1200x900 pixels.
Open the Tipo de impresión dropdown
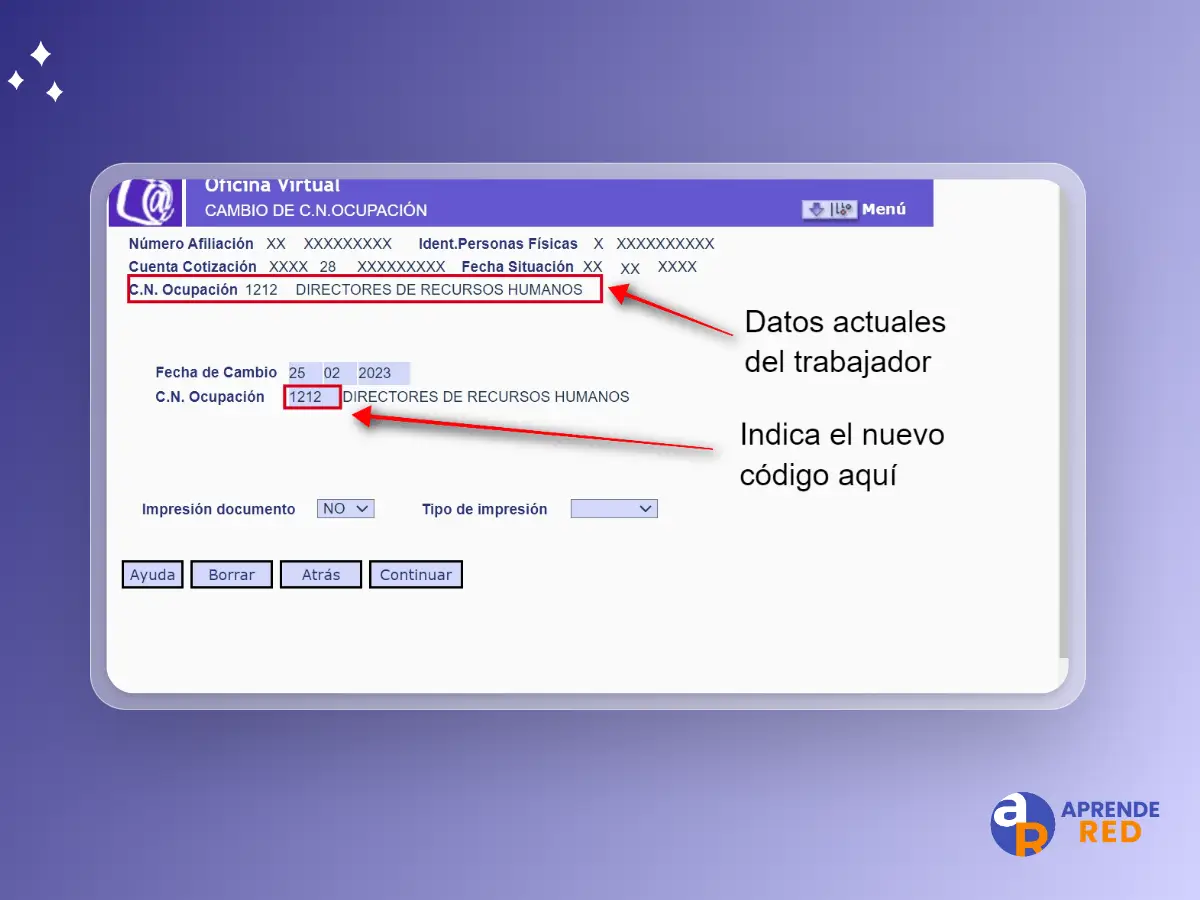click(x=614, y=508)
